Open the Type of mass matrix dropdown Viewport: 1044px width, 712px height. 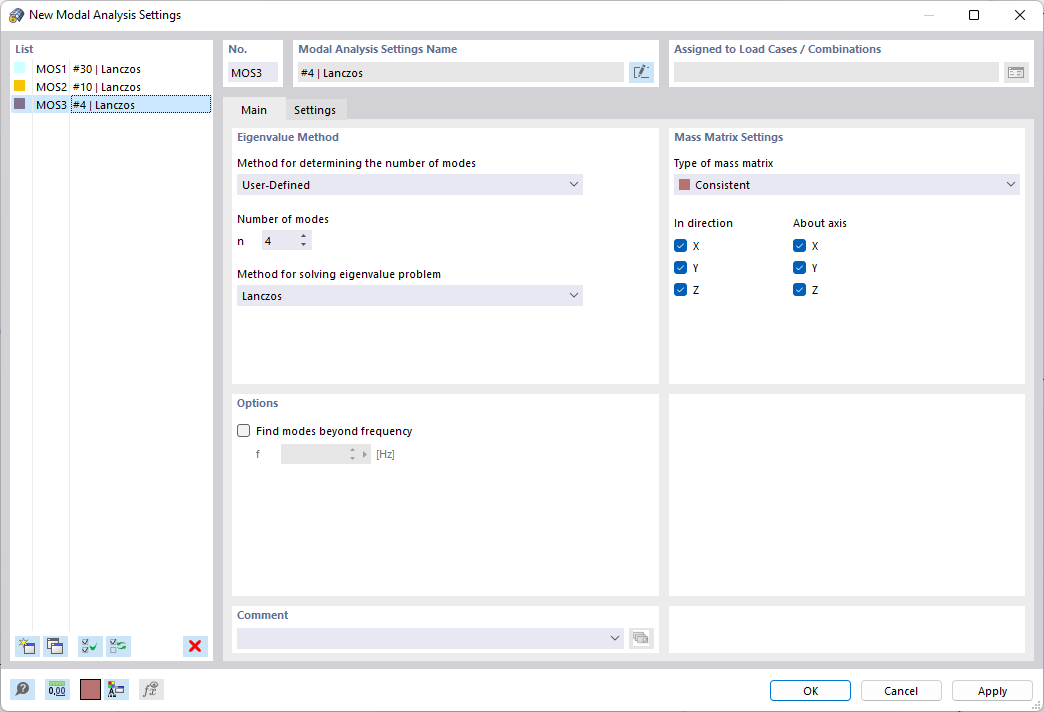(847, 185)
